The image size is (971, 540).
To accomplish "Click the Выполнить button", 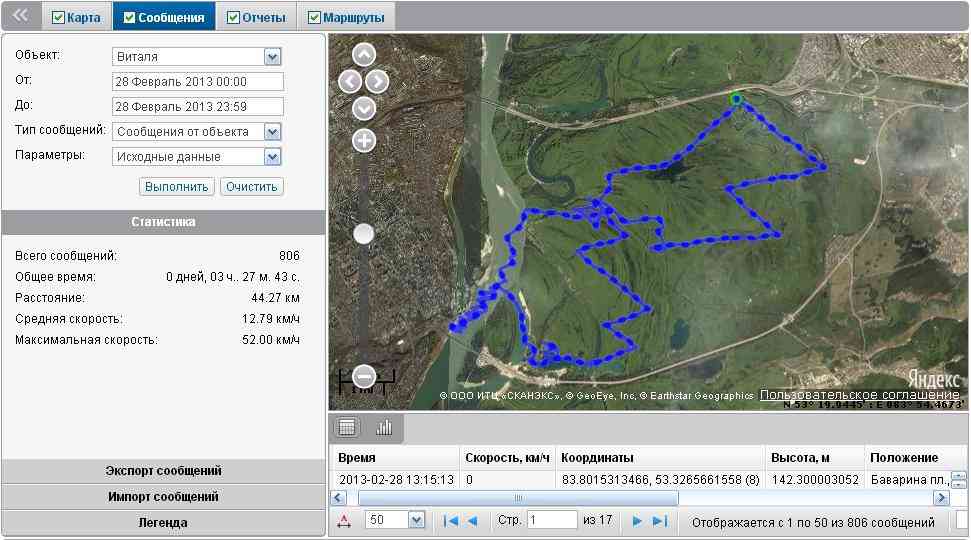I will (177, 187).
